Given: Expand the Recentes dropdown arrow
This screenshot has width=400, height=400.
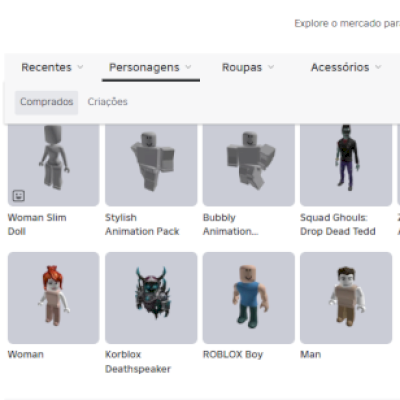Looking at the screenshot, I should [80, 67].
